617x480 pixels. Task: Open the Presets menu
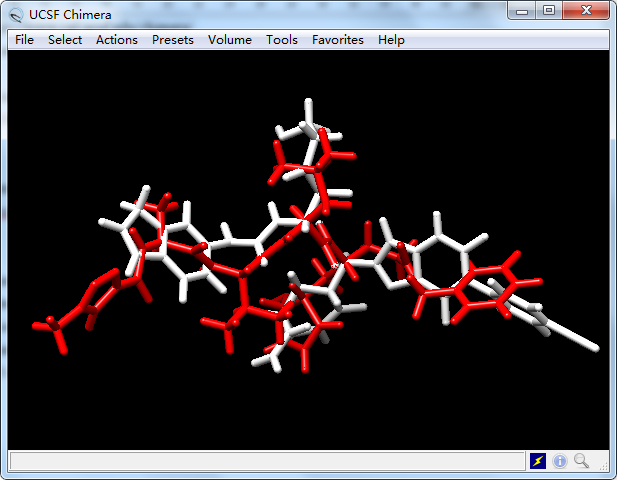click(173, 40)
